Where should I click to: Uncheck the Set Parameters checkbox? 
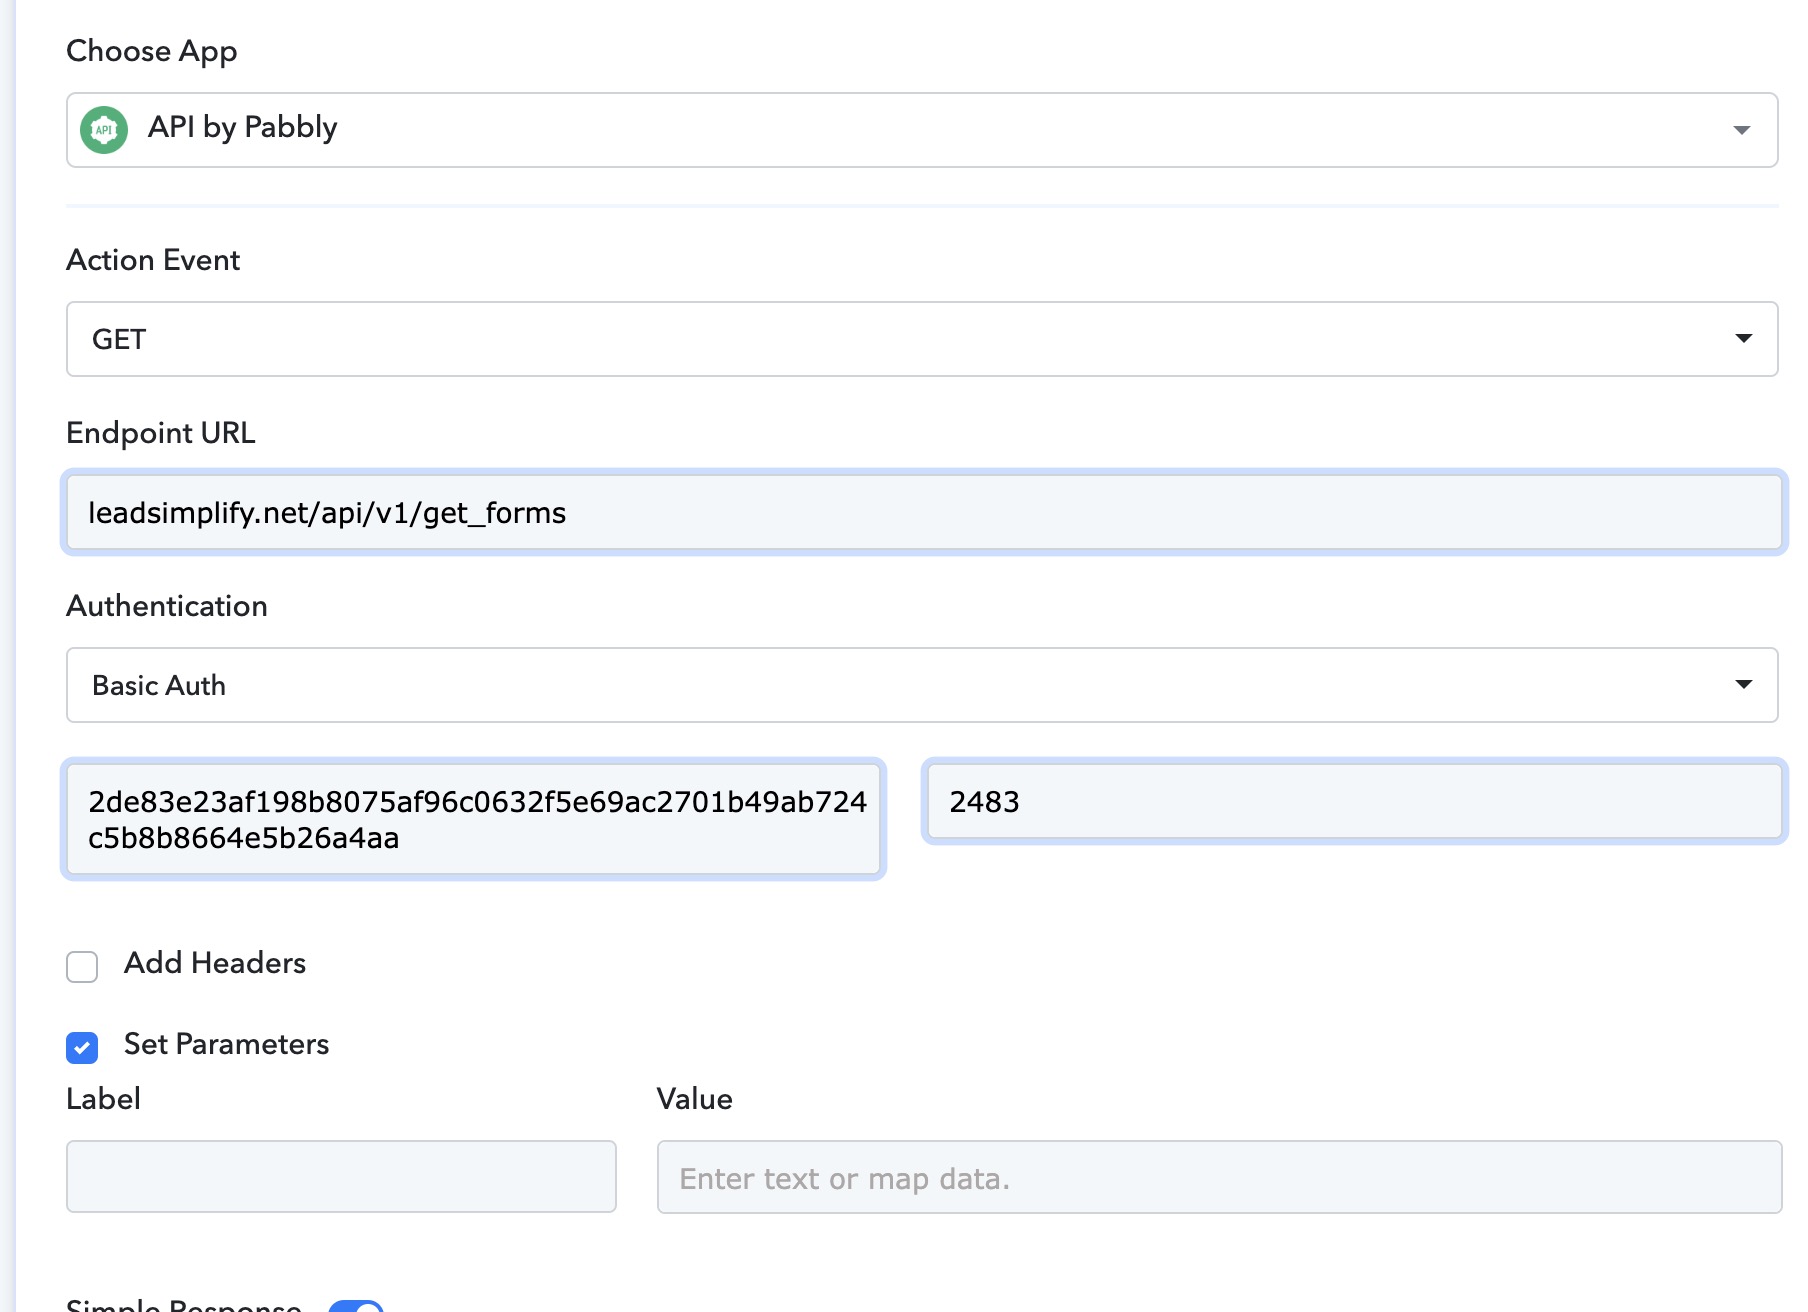(82, 1047)
